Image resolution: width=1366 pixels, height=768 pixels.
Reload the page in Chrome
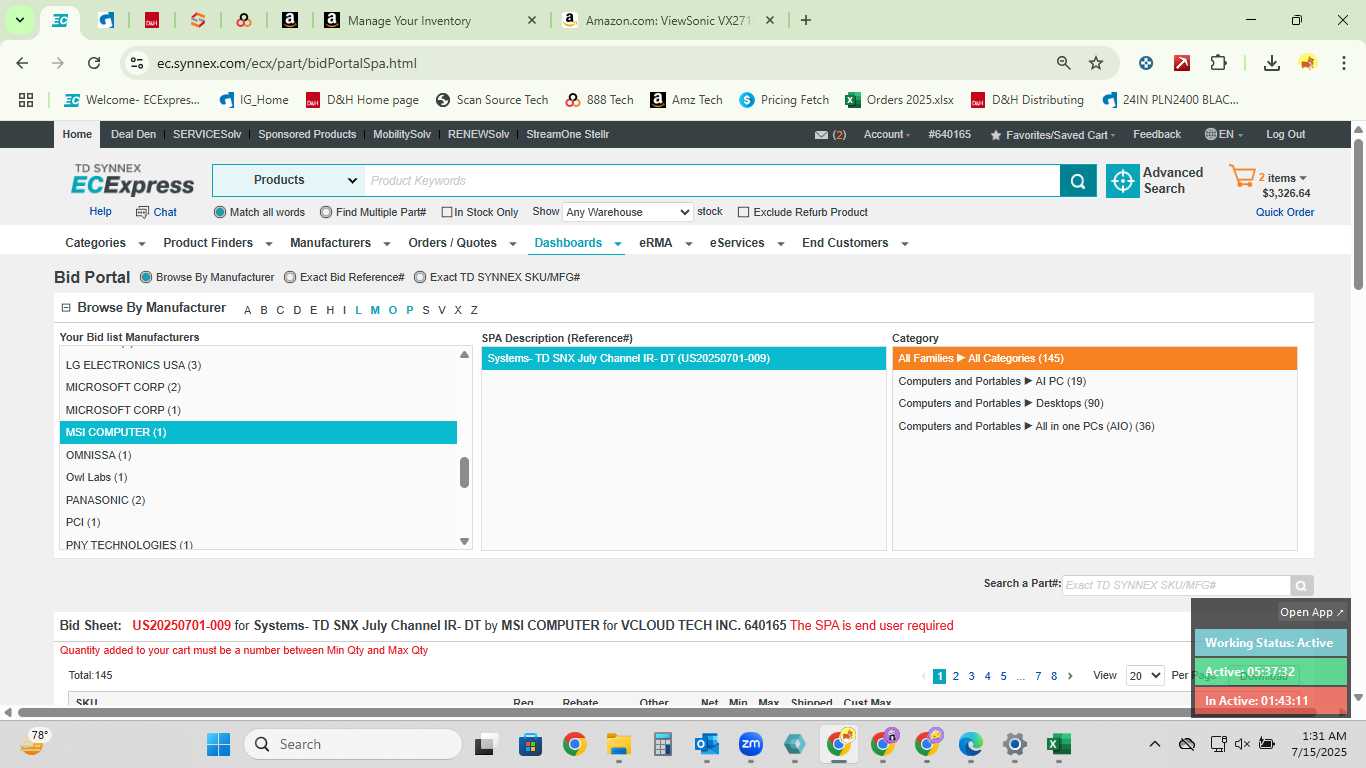pyautogui.click(x=94, y=63)
